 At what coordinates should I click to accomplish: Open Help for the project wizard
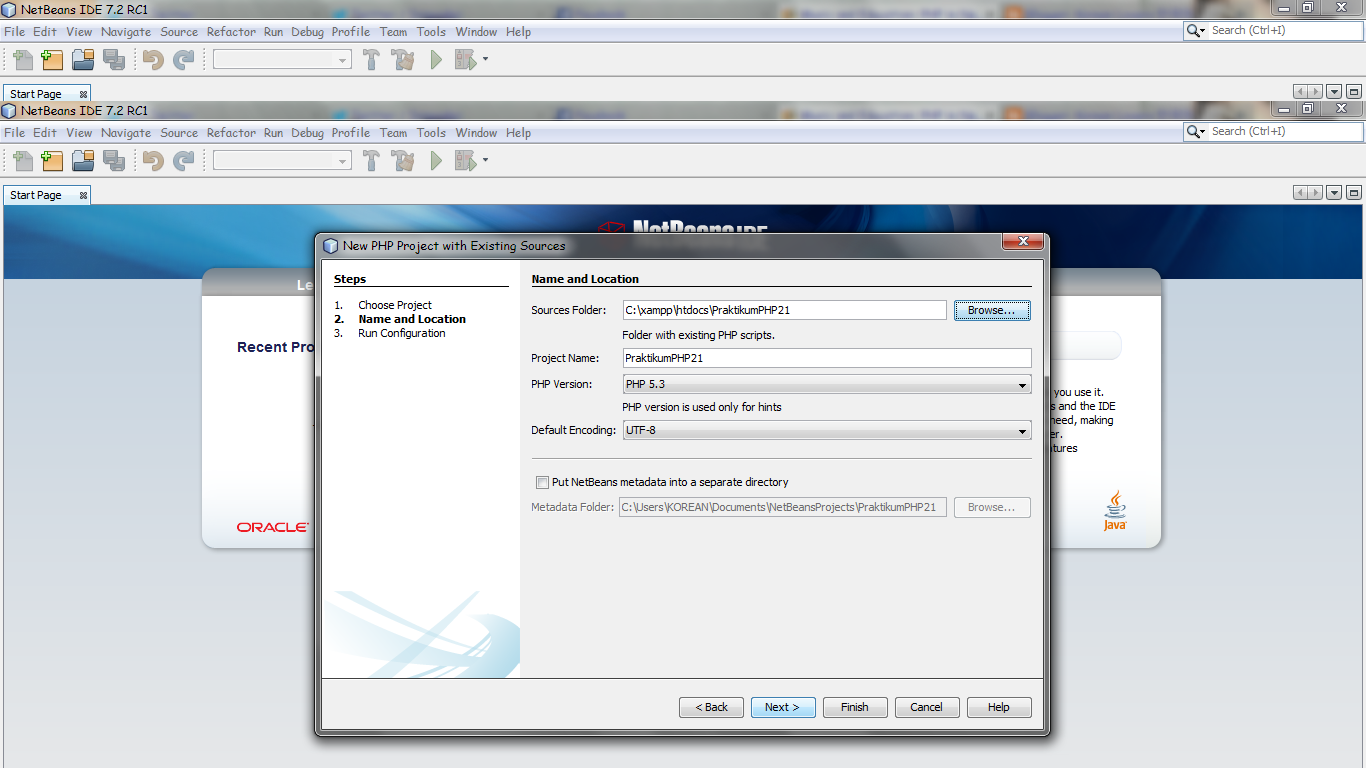point(999,707)
